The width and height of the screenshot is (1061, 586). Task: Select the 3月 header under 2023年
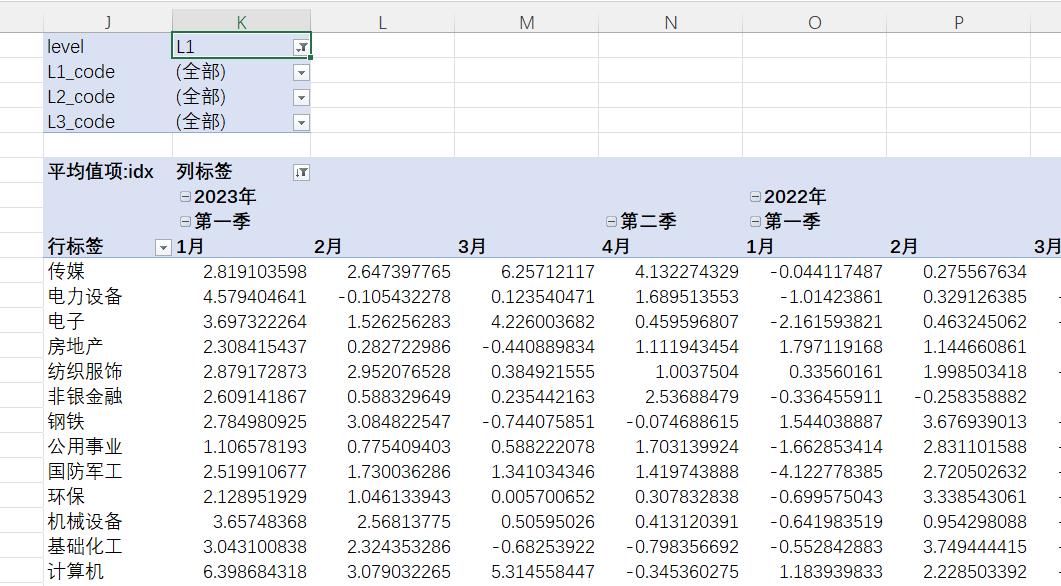526,246
